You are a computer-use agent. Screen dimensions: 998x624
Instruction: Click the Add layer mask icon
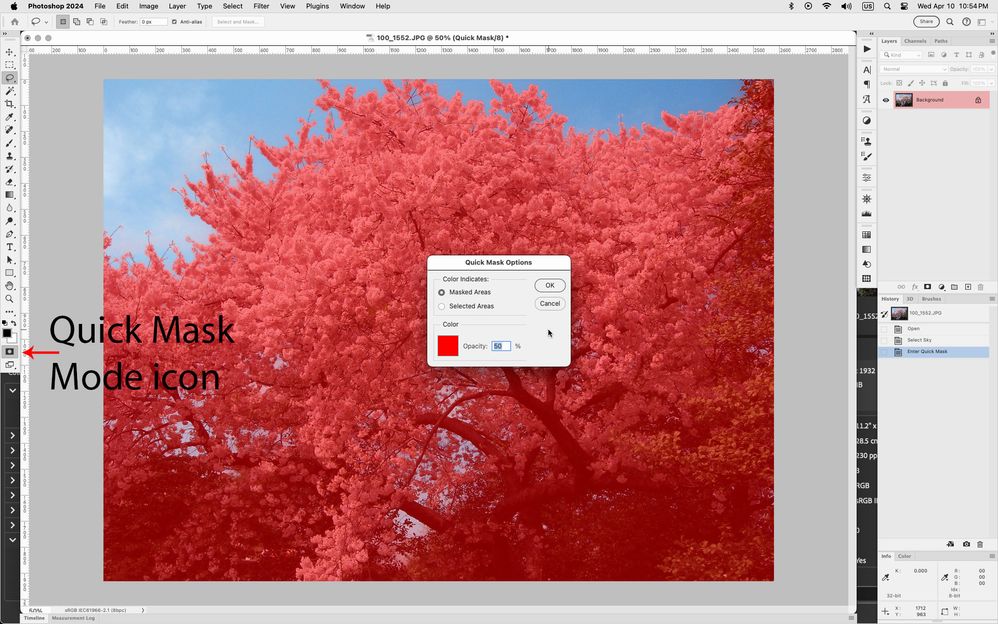coord(927,287)
